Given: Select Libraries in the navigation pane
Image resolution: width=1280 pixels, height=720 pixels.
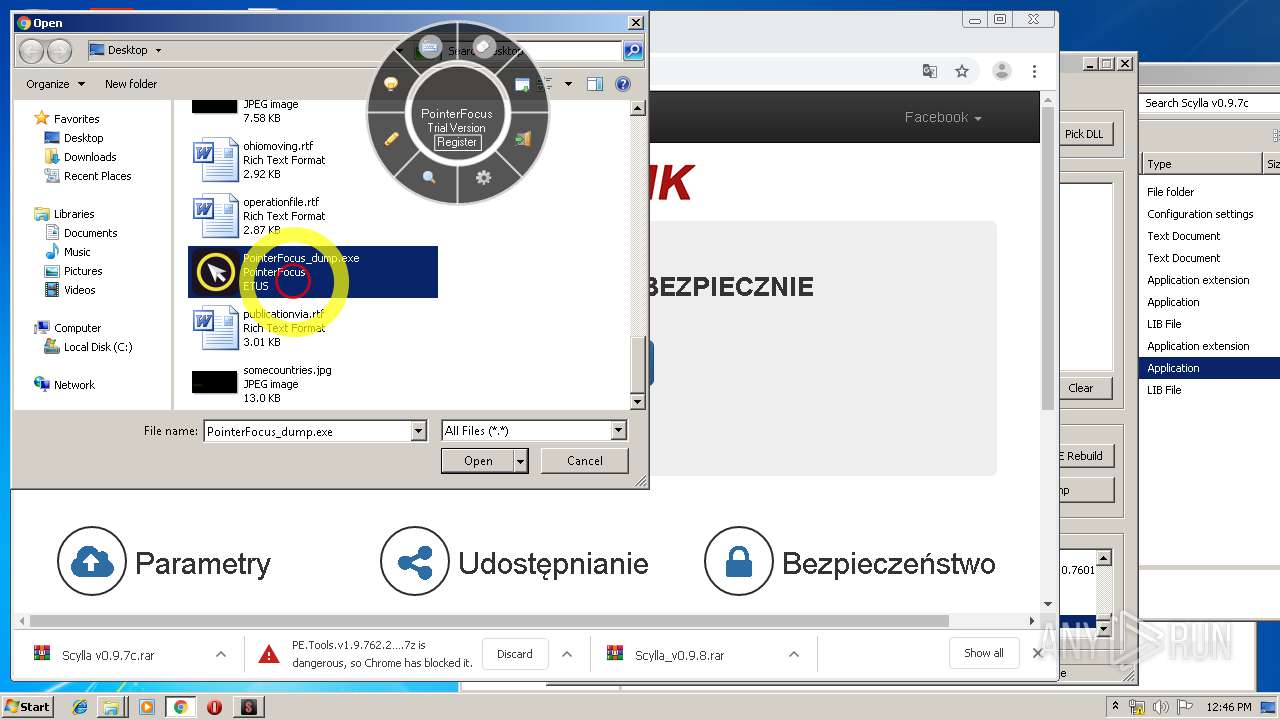Looking at the screenshot, I should click(74, 214).
